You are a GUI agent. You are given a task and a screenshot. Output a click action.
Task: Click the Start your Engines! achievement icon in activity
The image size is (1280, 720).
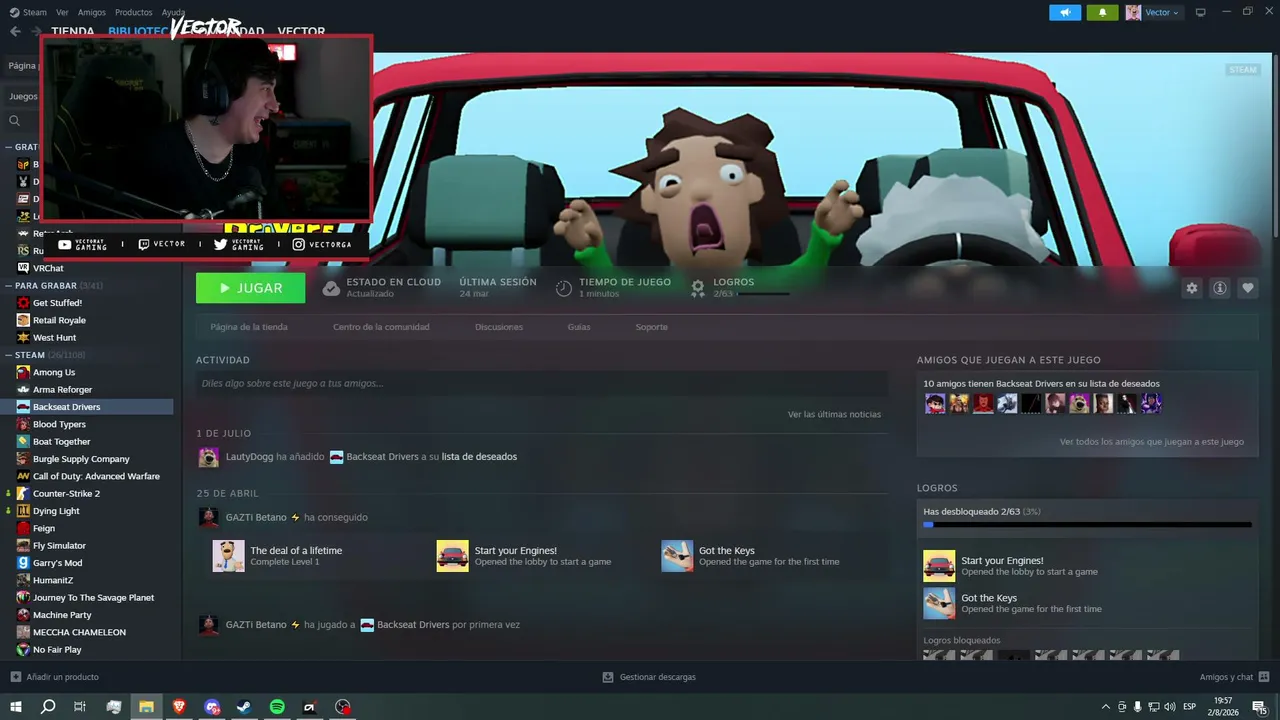[452, 556]
